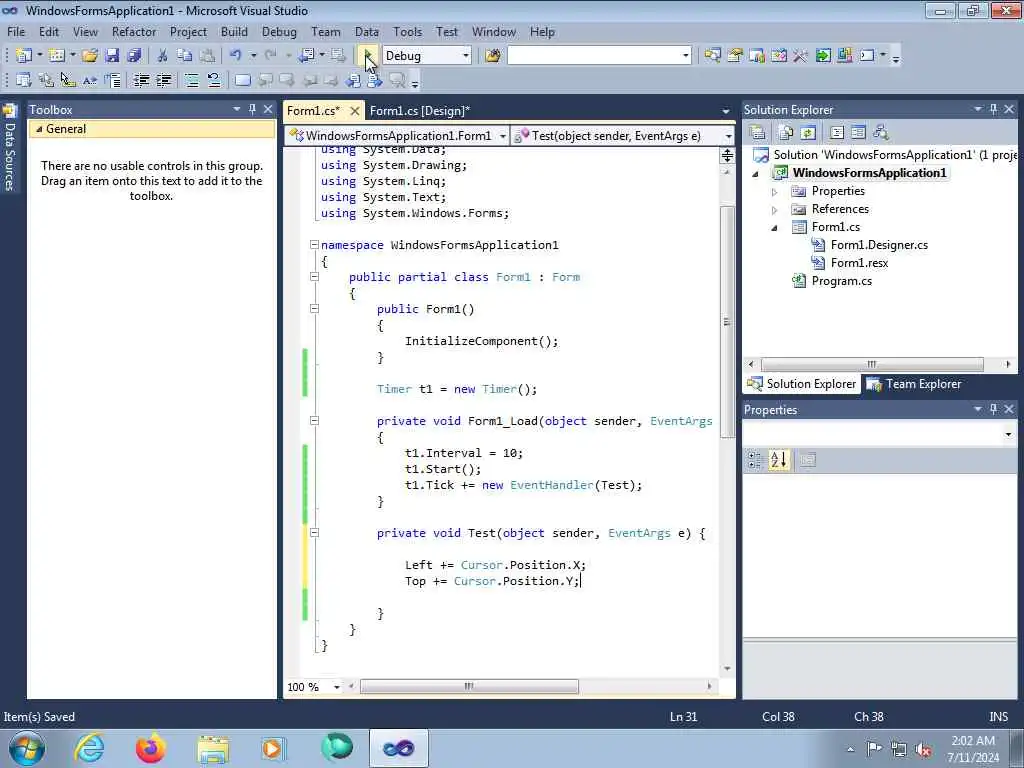Click the Start Debugging green play icon

point(368,56)
